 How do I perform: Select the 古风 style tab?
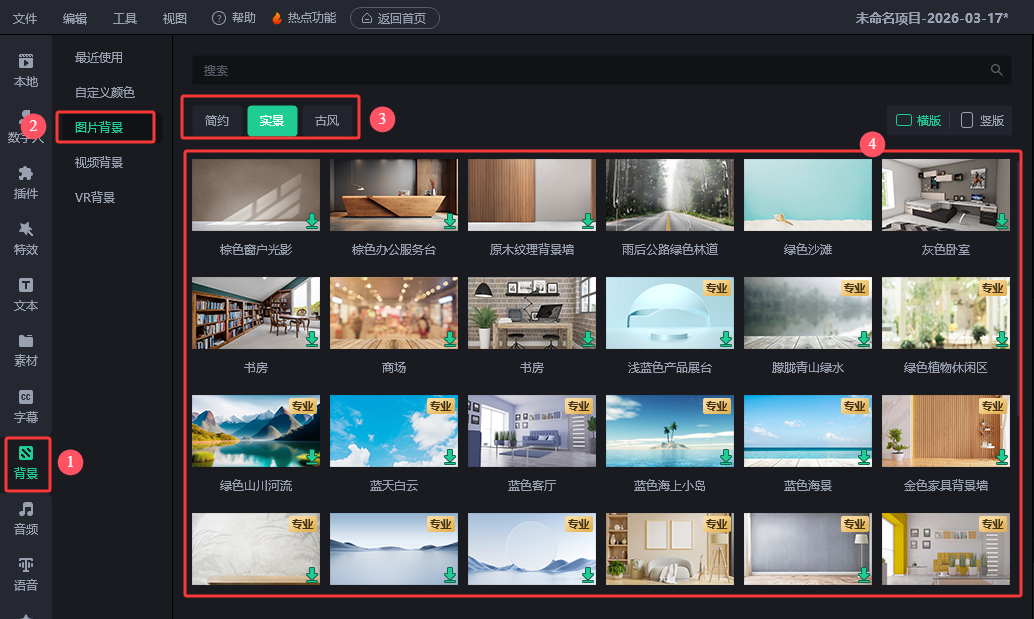[x=327, y=121]
